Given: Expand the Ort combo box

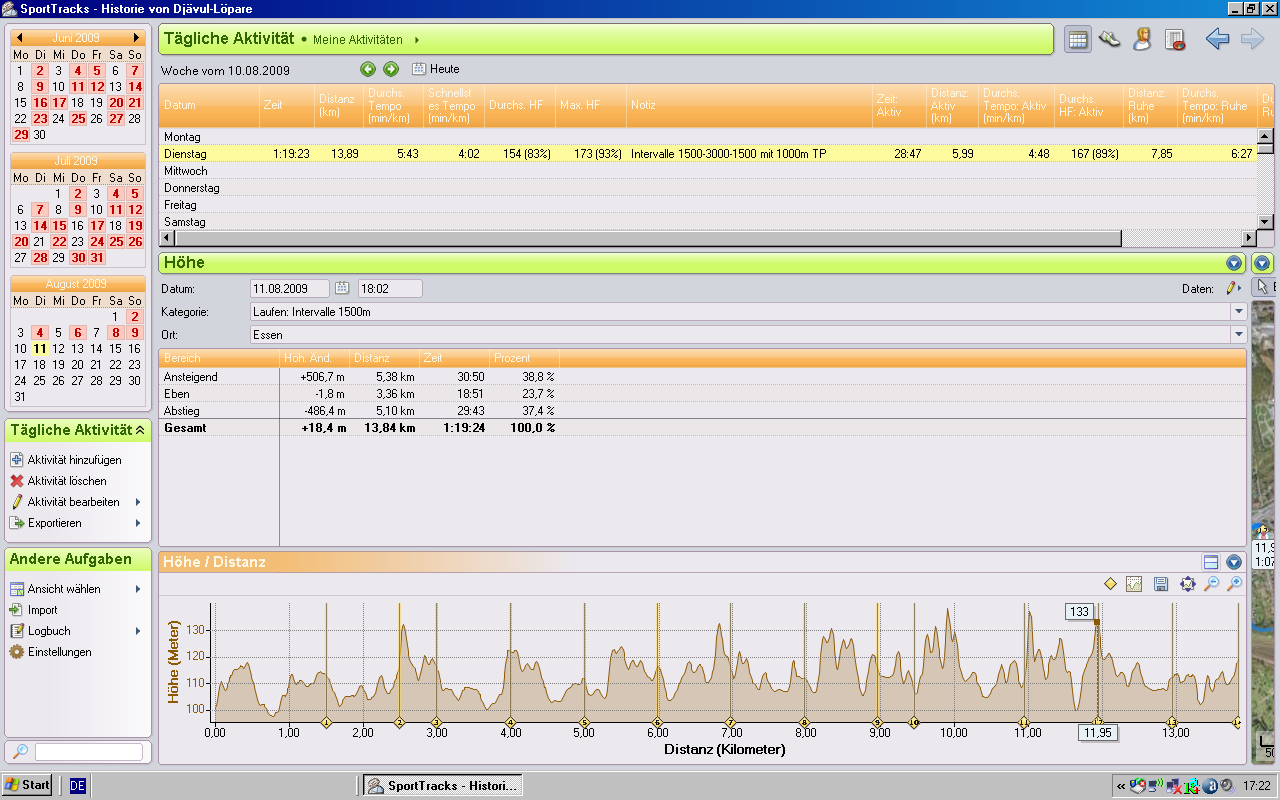Looking at the screenshot, I should pyautogui.click(x=1239, y=335).
